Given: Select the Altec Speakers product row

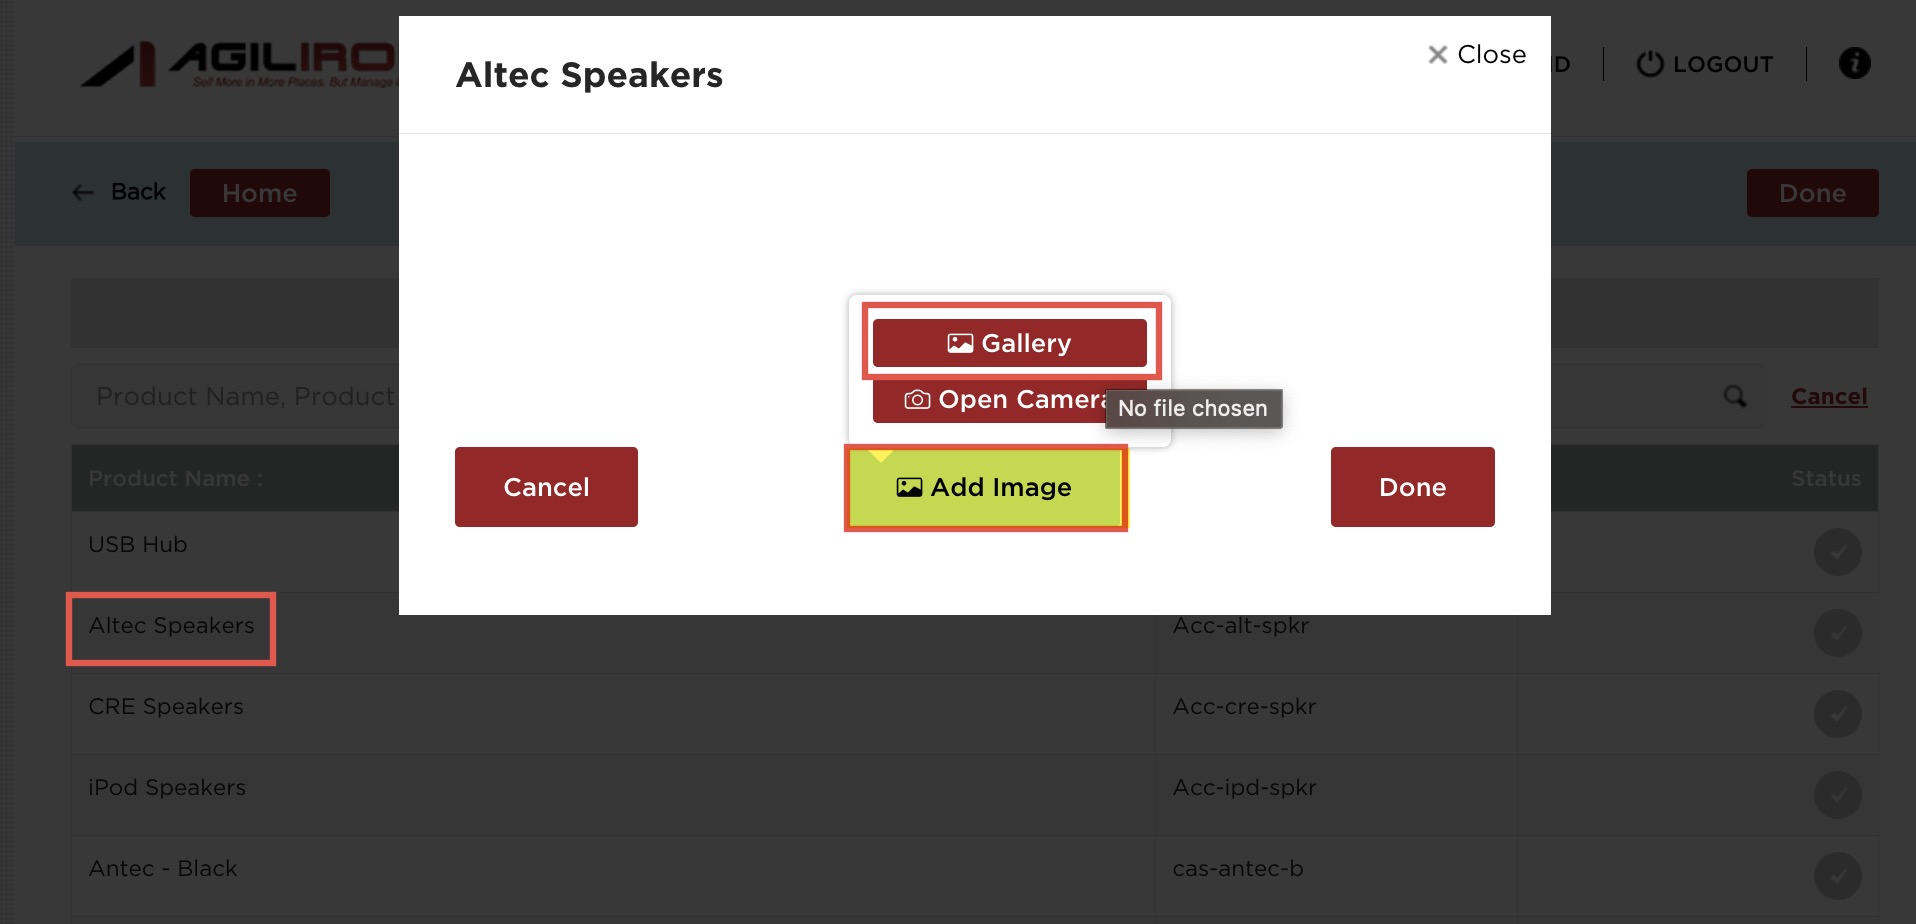Looking at the screenshot, I should 975,633.
